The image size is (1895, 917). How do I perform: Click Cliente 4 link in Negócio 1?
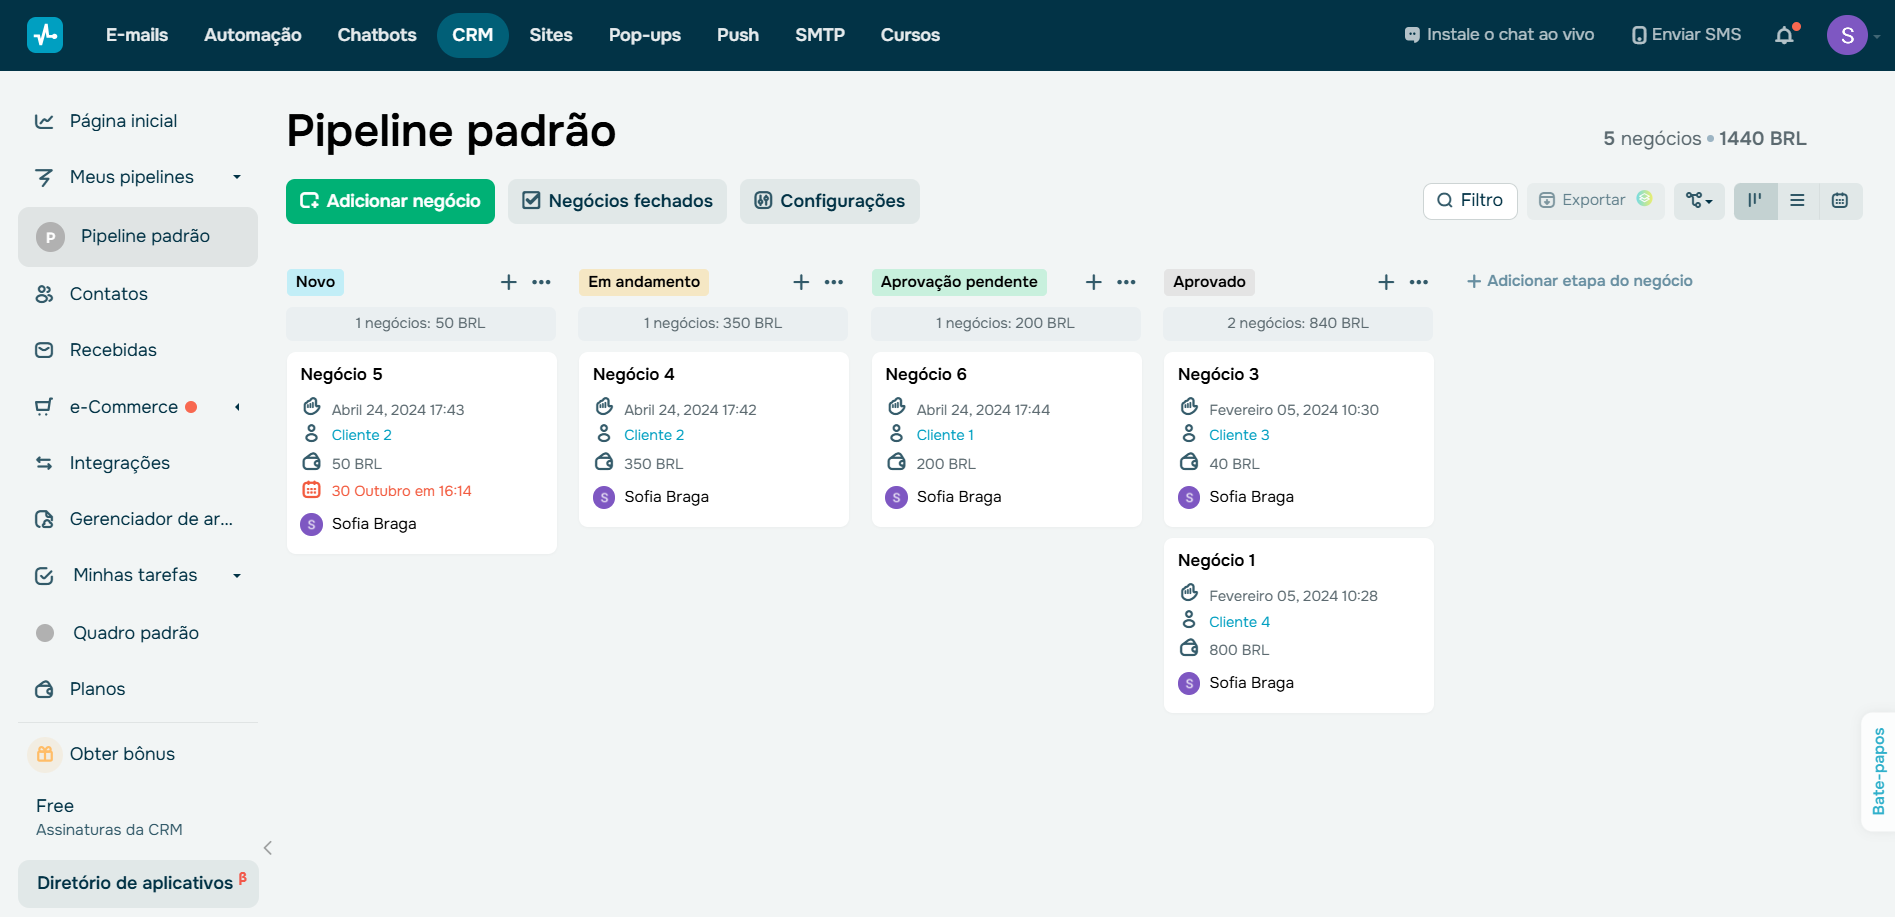[x=1239, y=622]
